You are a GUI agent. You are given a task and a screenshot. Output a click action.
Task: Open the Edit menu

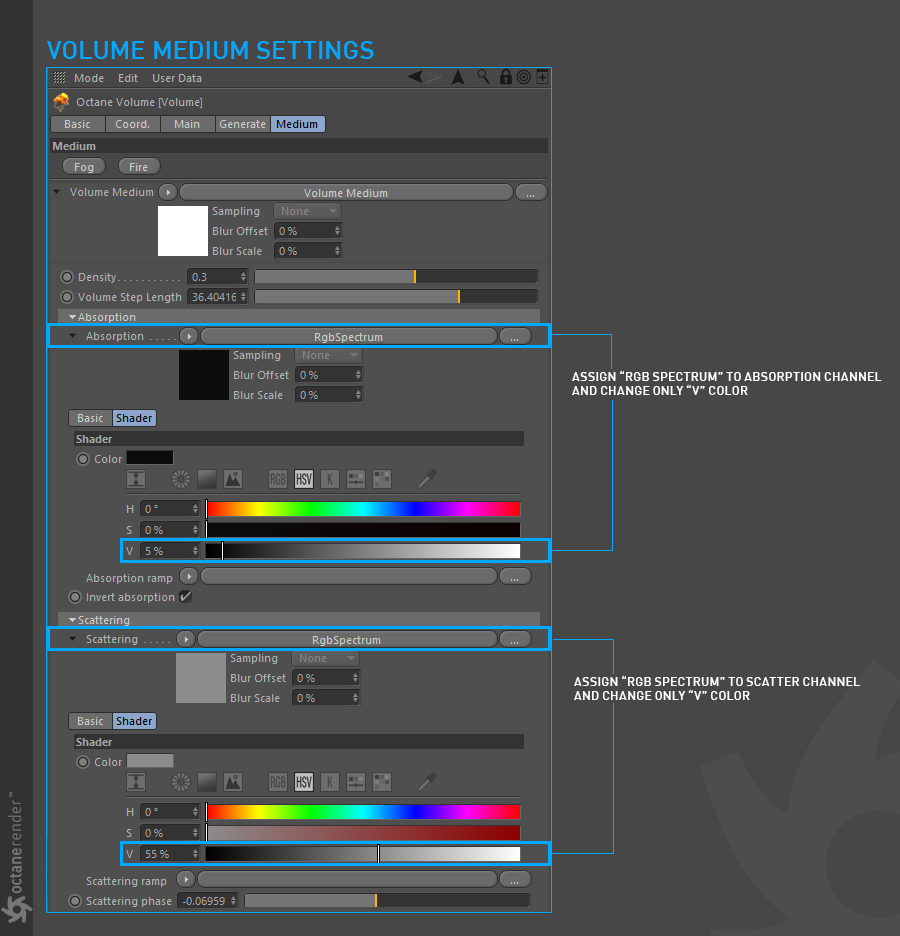point(128,78)
